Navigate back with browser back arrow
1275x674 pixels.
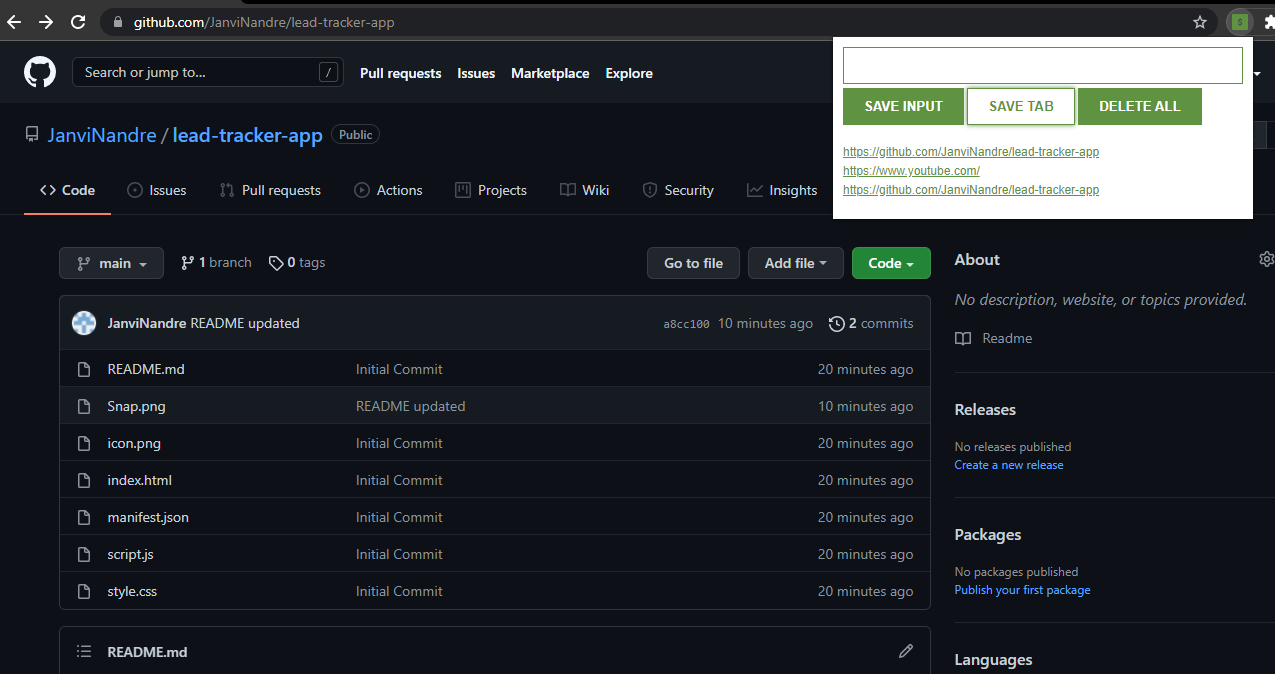(x=13, y=21)
